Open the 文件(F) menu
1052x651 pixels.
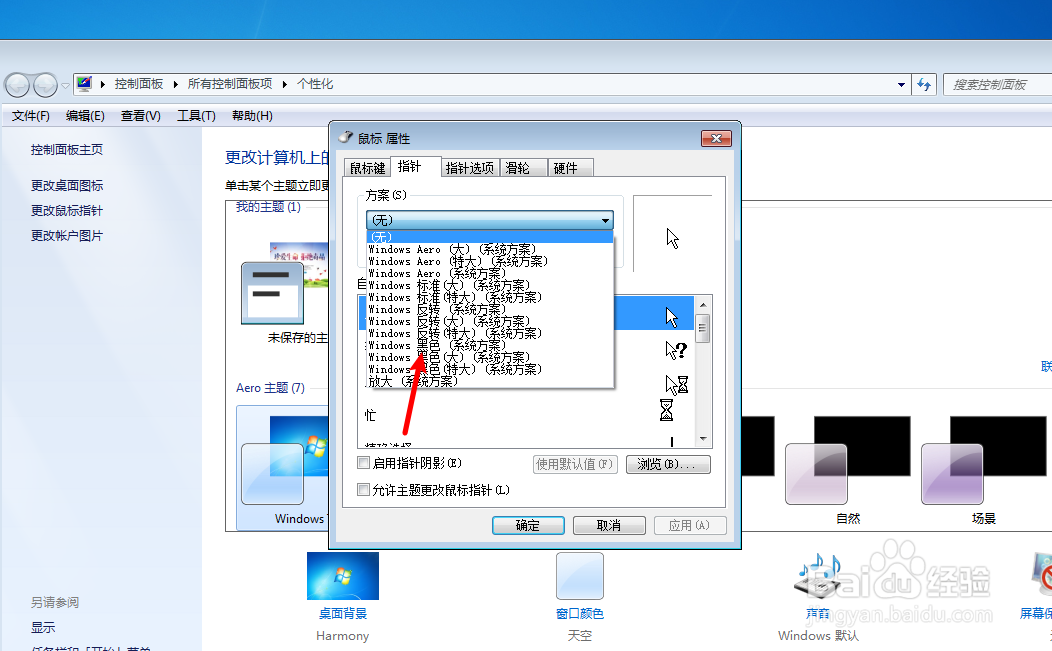[30, 115]
